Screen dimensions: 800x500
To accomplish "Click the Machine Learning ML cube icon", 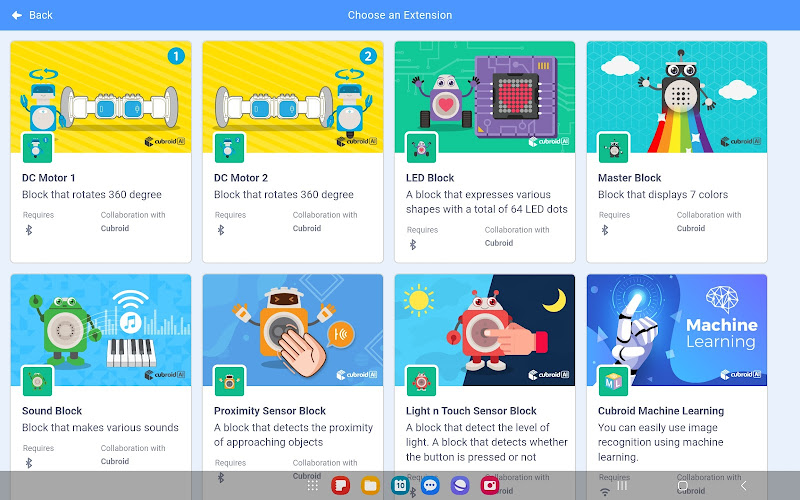I will tap(613, 381).
